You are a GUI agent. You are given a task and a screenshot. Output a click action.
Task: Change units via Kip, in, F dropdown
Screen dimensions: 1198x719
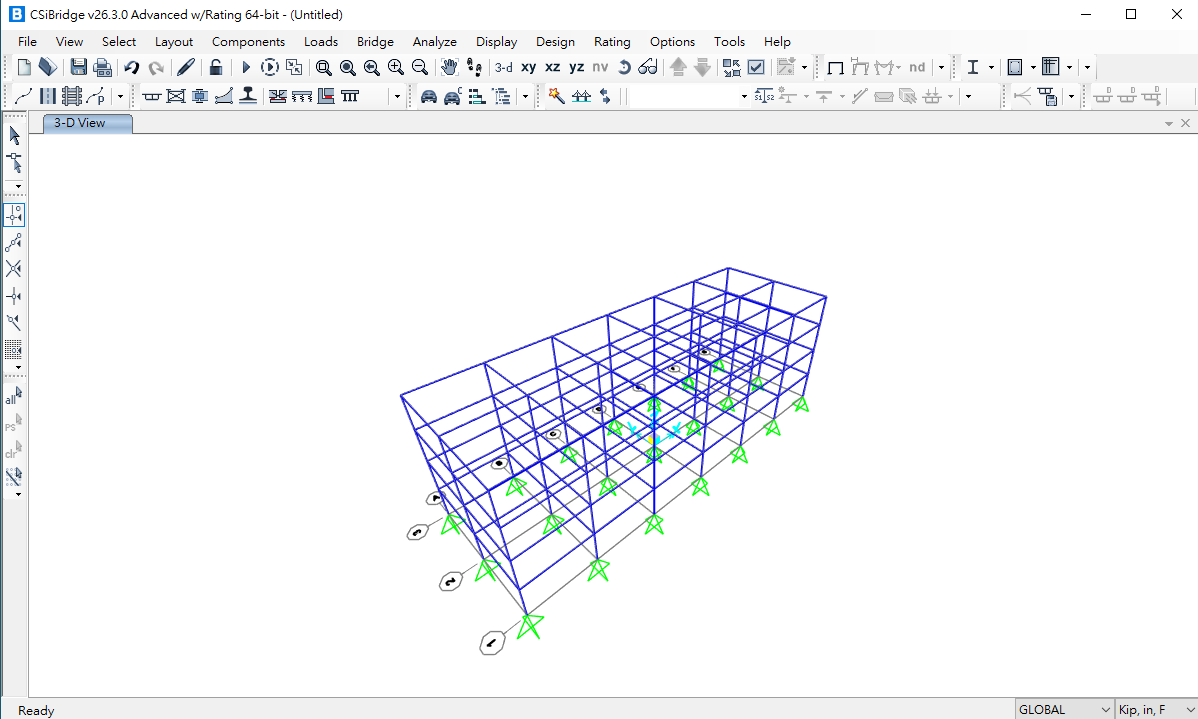pos(1157,710)
